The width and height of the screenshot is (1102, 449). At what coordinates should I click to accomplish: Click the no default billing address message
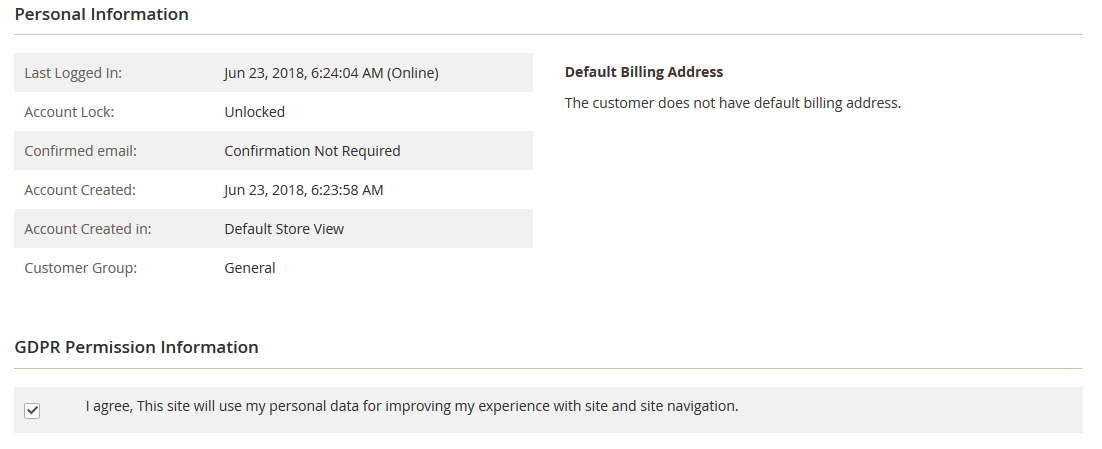click(x=732, y=103)
